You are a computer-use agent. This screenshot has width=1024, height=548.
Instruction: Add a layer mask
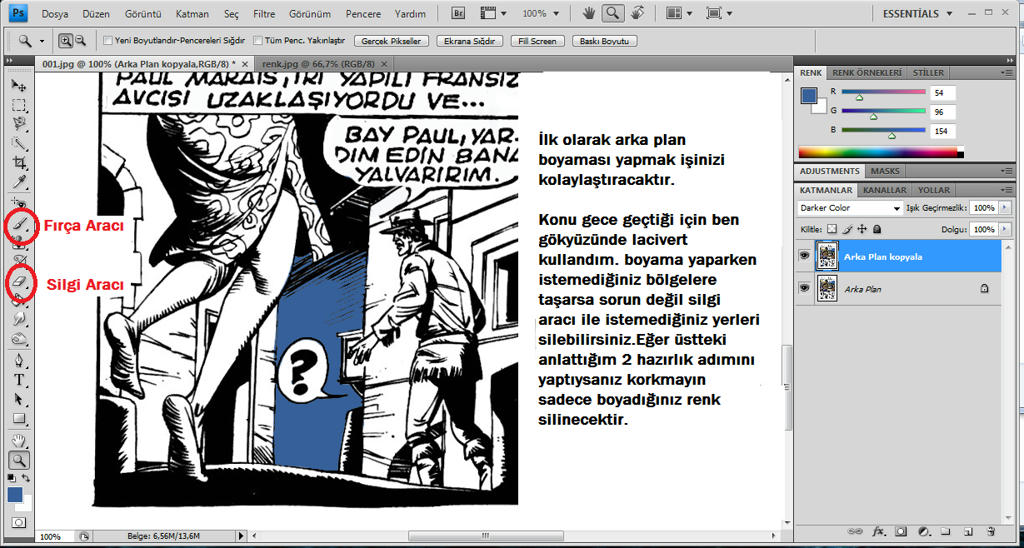[901, 531]
